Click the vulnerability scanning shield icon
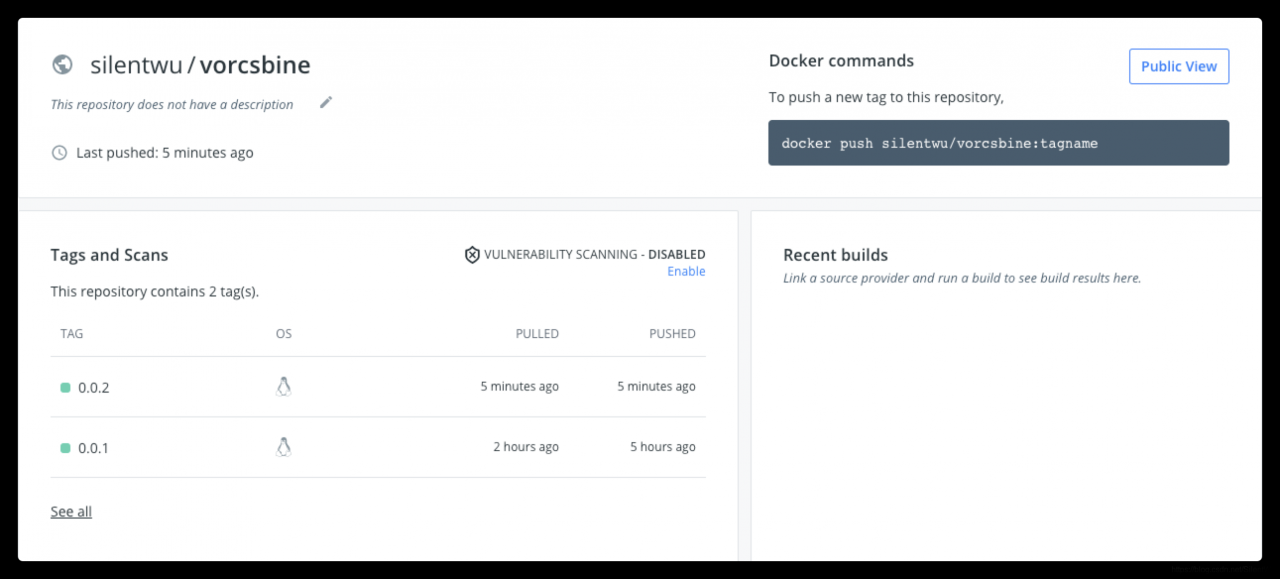 [x=472, y=255]
